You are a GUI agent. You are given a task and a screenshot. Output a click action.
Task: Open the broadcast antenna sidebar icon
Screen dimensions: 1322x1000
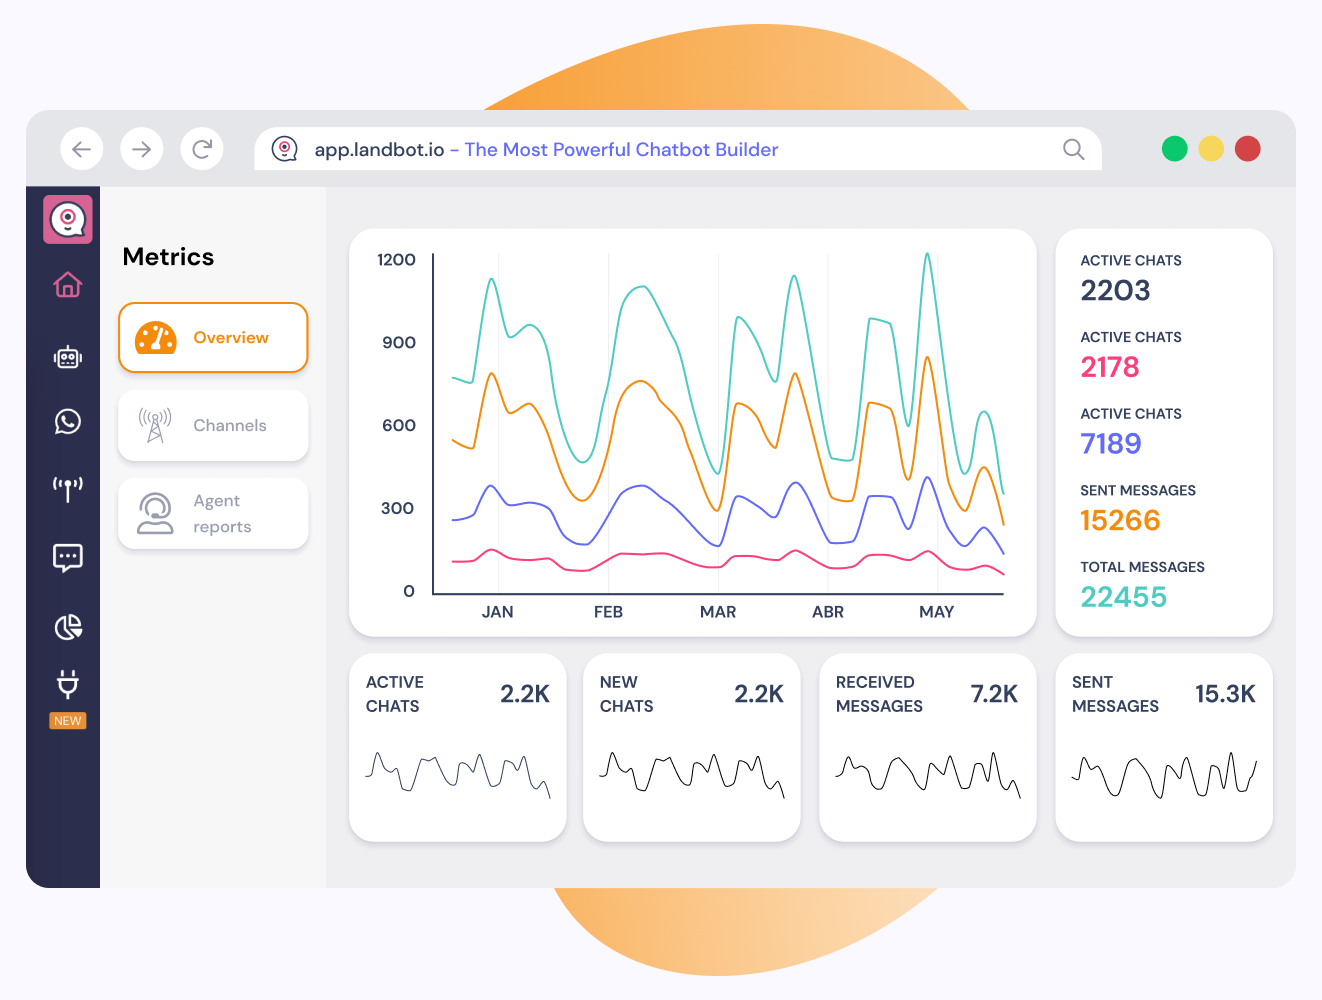68,488
